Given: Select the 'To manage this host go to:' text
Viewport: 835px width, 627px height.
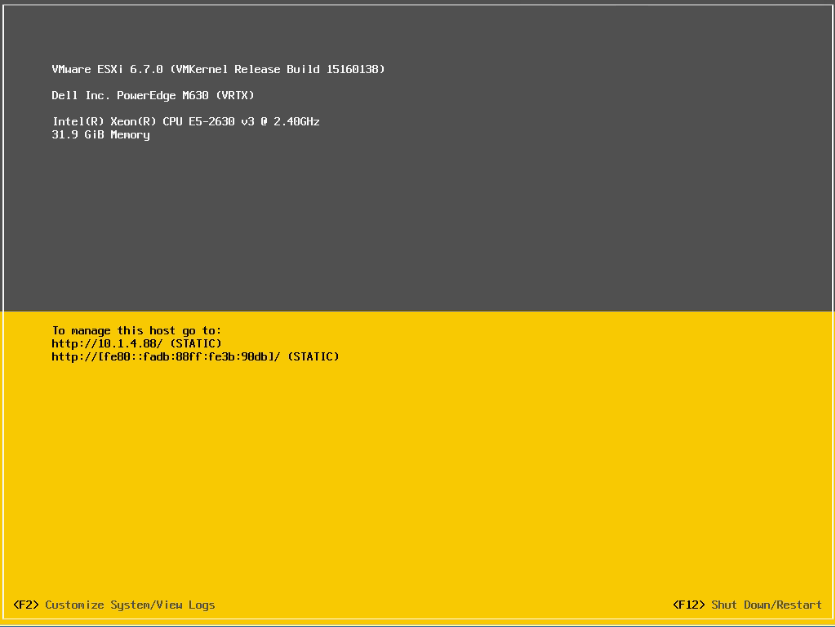Looking at the screenshot, I should tap(136, 330).
